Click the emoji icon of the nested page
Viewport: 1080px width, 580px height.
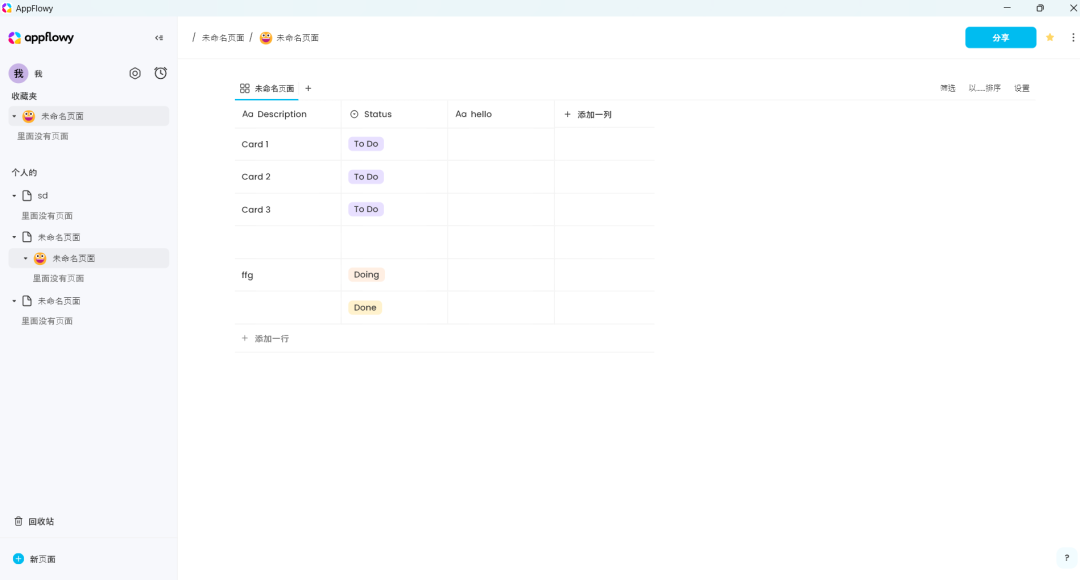tap(40, 258)
